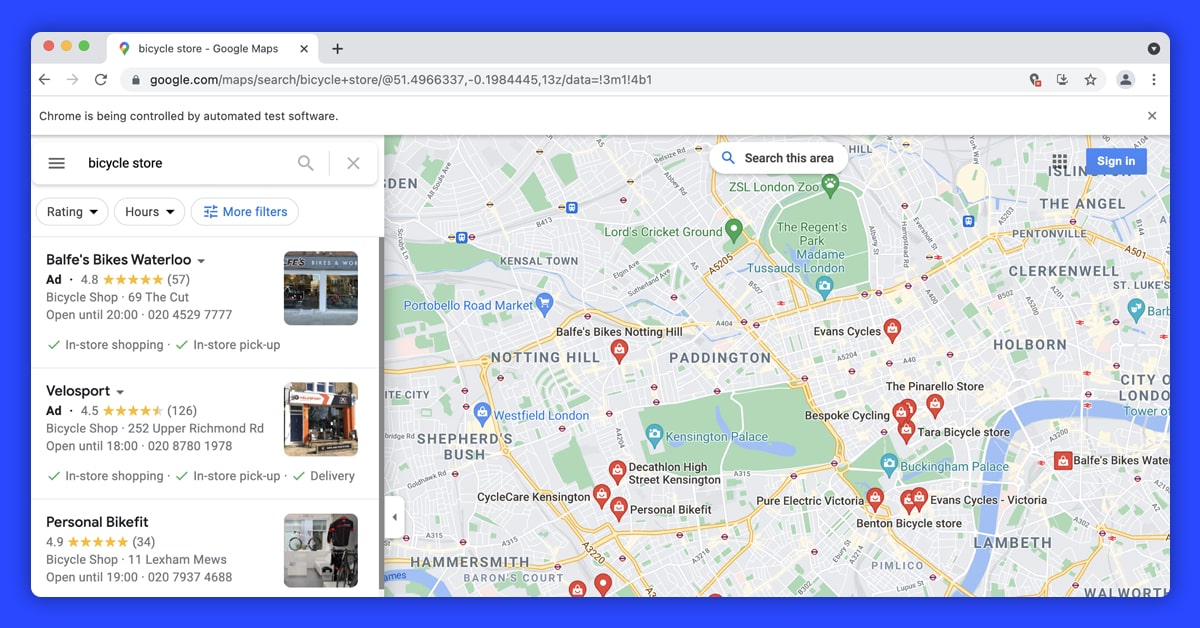Click the Westfield London shopping marker

pos(482,412)
